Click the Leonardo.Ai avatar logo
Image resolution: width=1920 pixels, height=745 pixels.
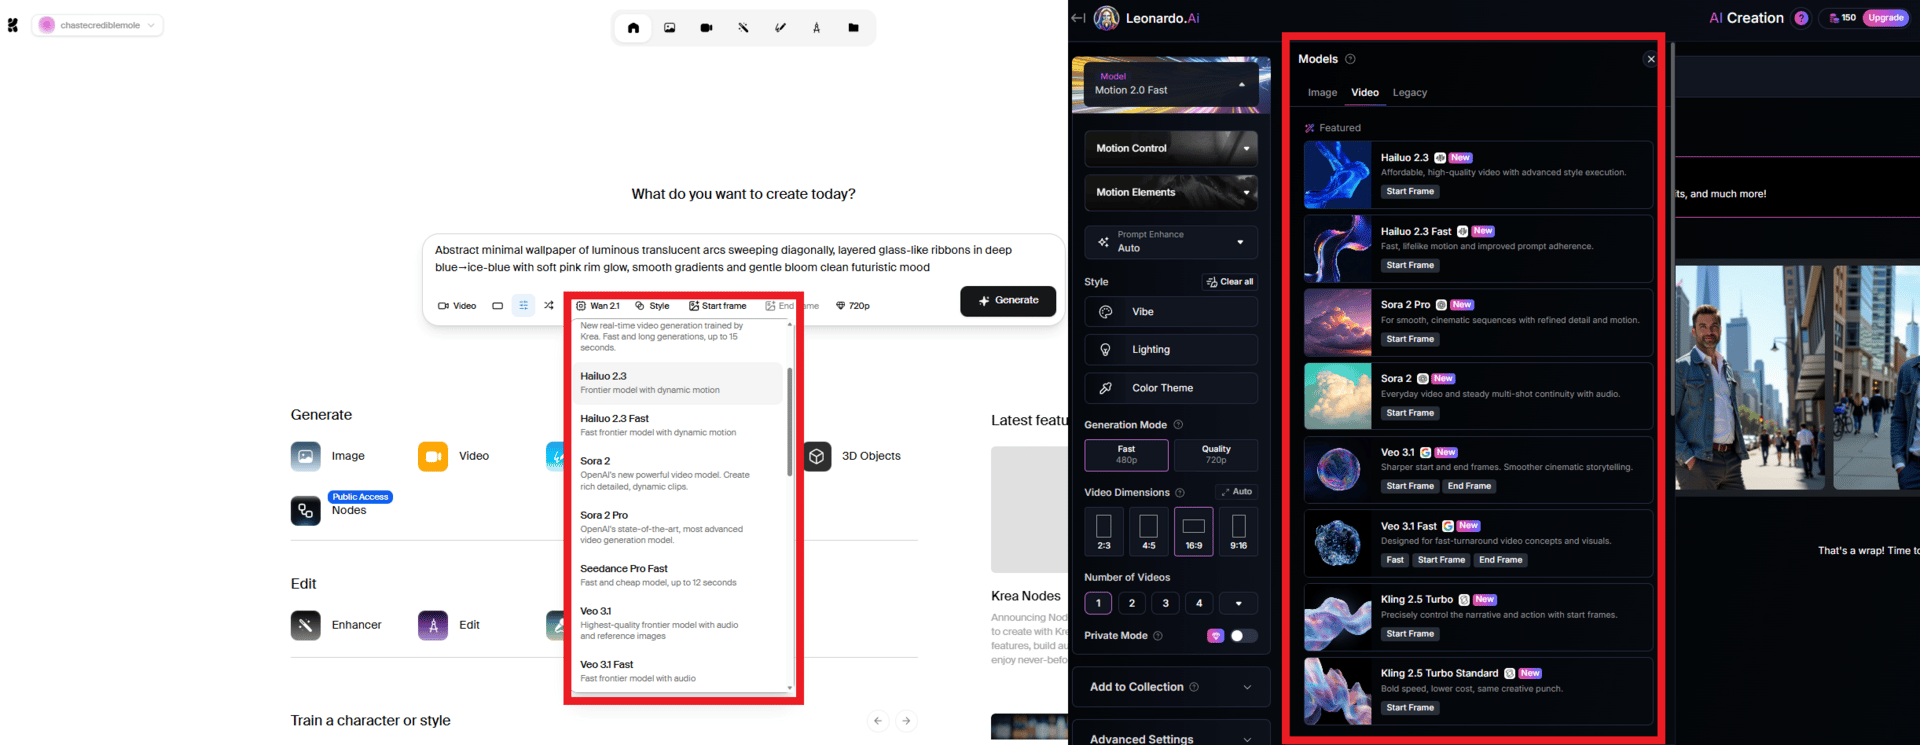click(1106, 18)
